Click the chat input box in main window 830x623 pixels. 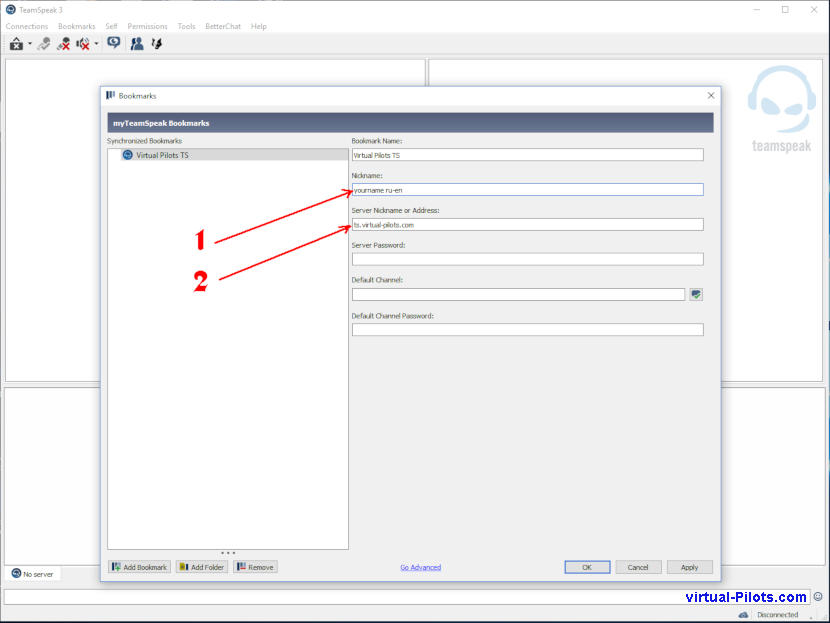pyautogui.click(x=407, y=597)
